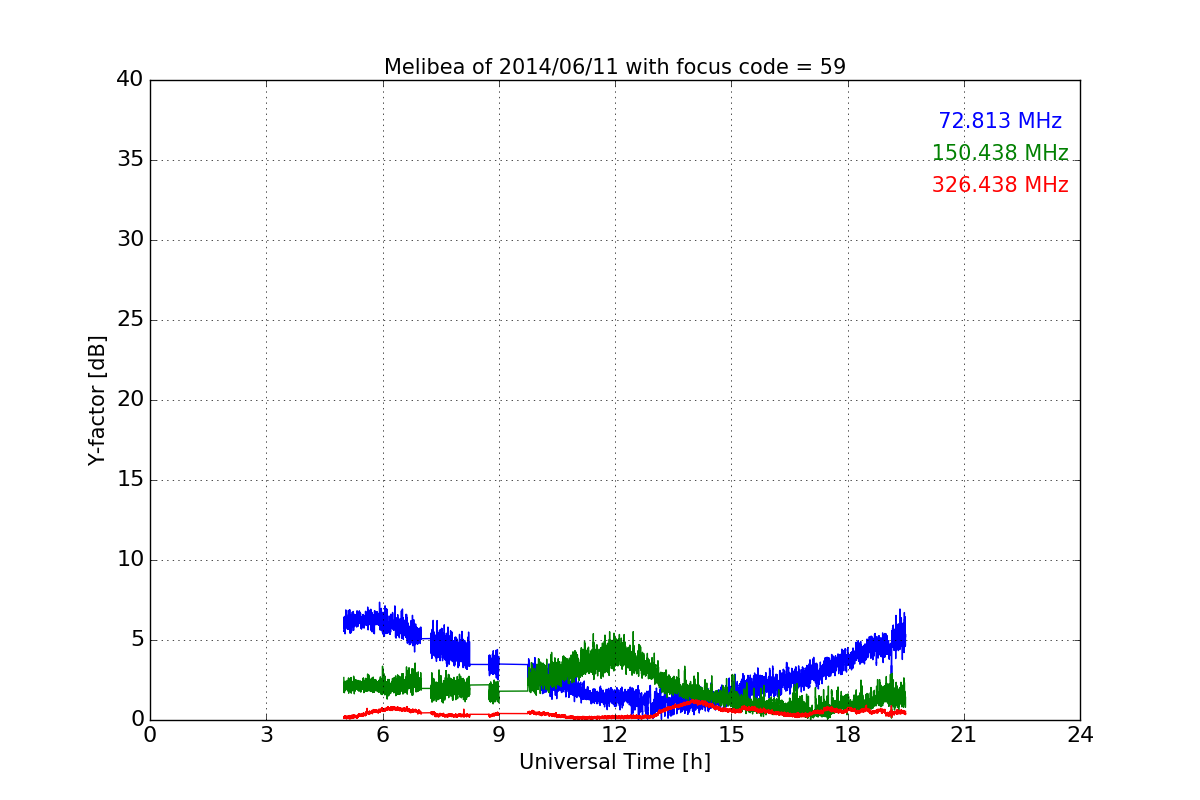Click x-axis tick label '6'
The height and width of the screenshot is (800, 1200).
click(x=382, y=735)
